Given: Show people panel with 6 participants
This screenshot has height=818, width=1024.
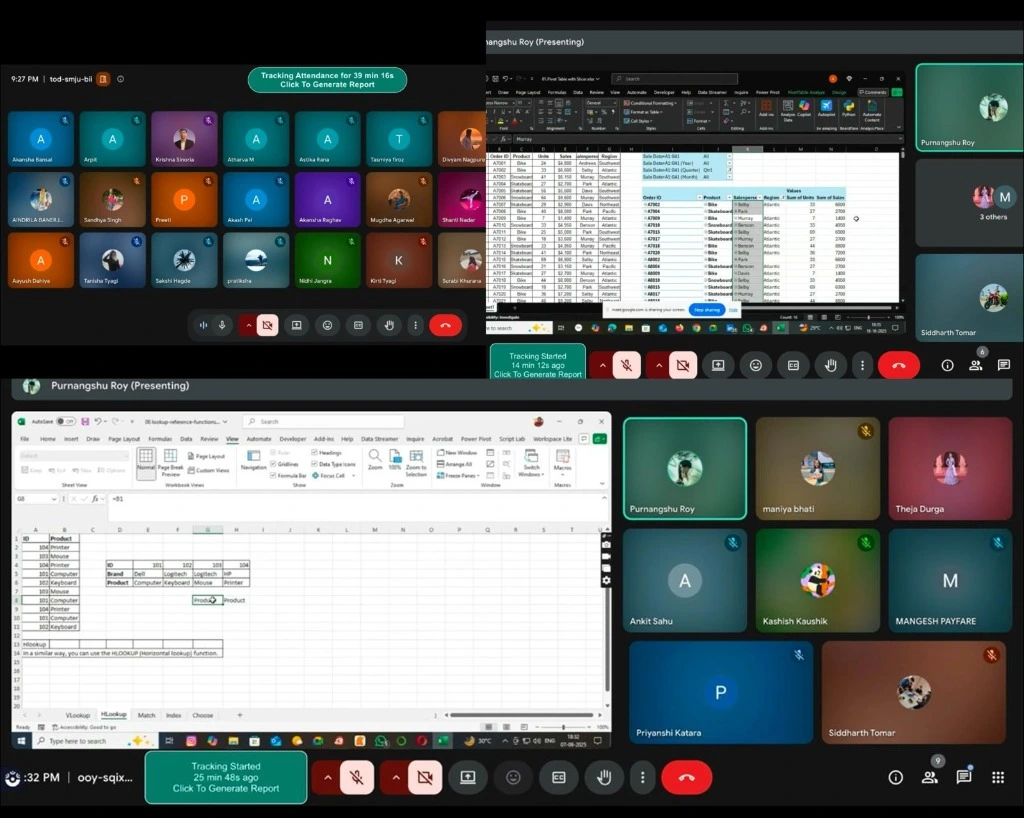Looking at the screenshot, I should (976, 366).
